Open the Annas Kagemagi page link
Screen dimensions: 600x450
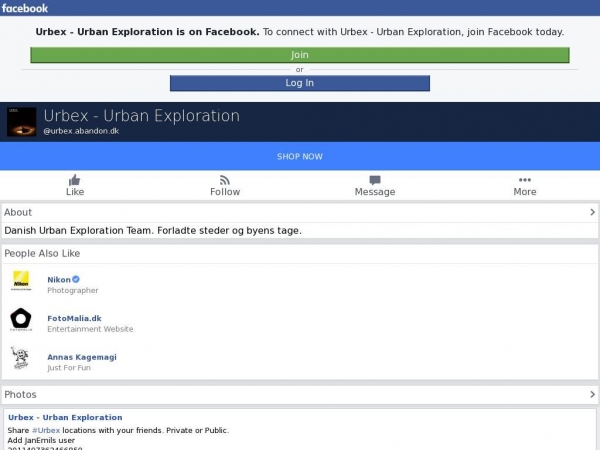pos(82,357)
